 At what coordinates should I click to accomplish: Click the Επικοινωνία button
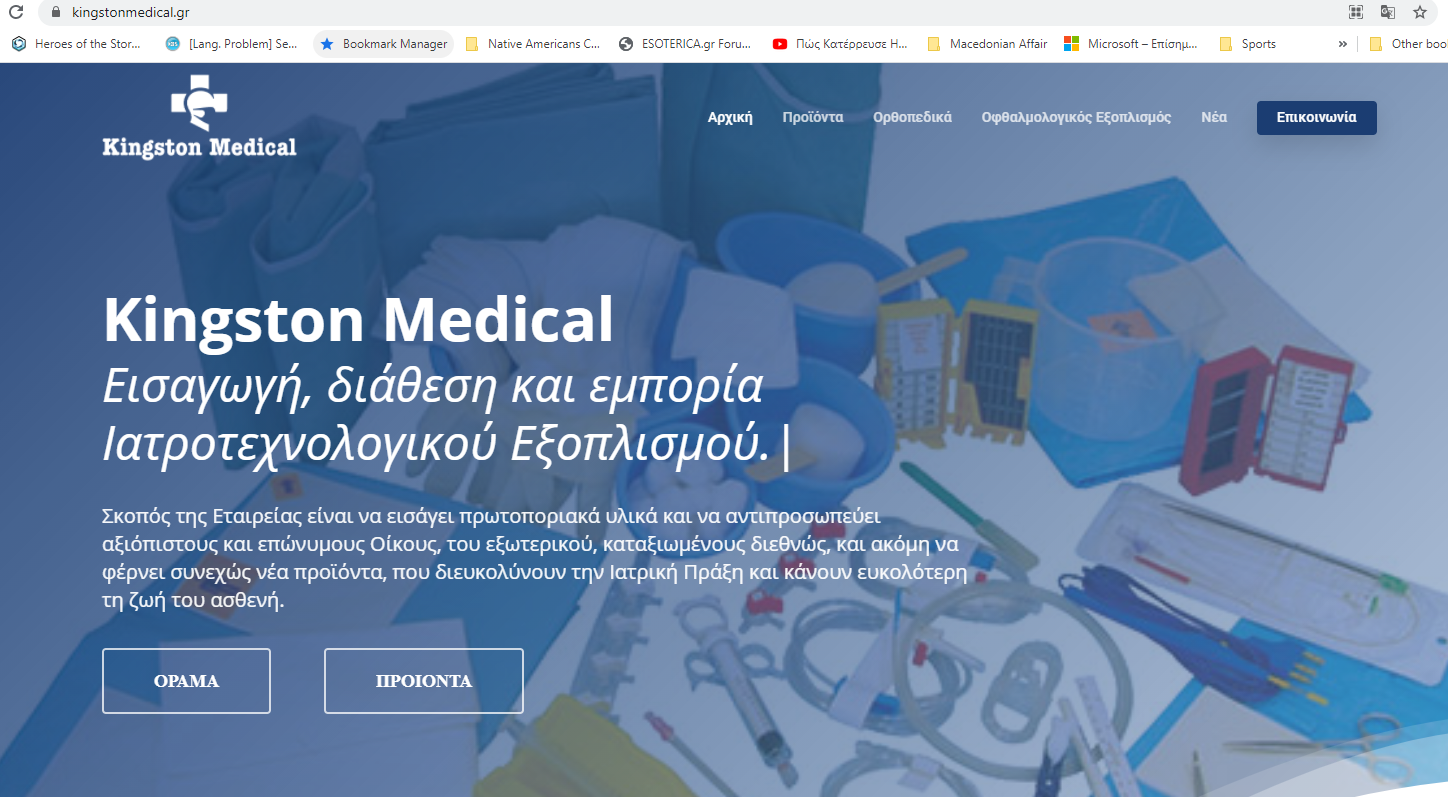tap(1316, 117)
